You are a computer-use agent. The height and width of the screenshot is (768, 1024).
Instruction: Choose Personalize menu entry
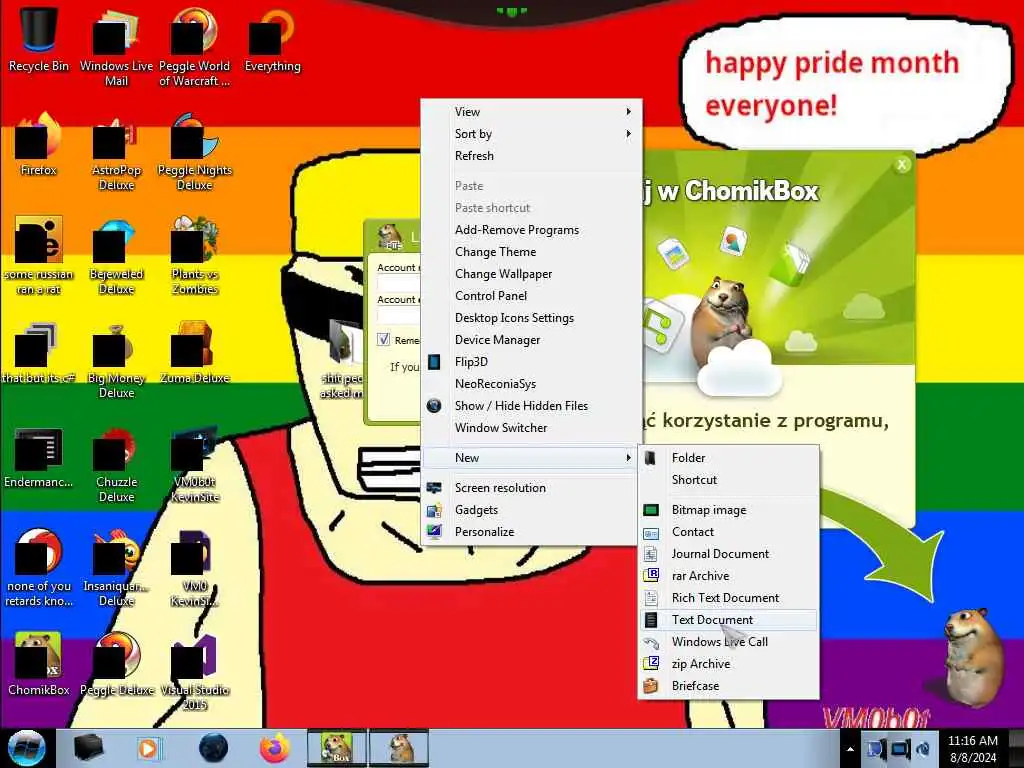pos(530,532)
